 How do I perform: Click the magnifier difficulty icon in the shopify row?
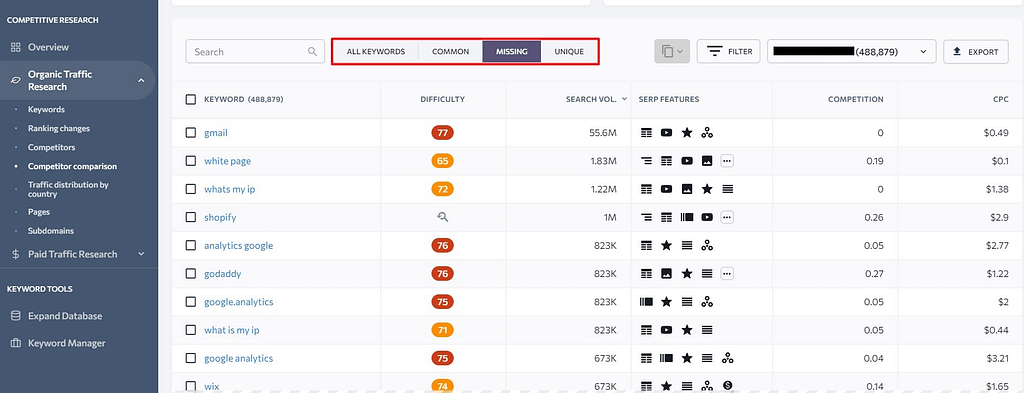point(443,217)
